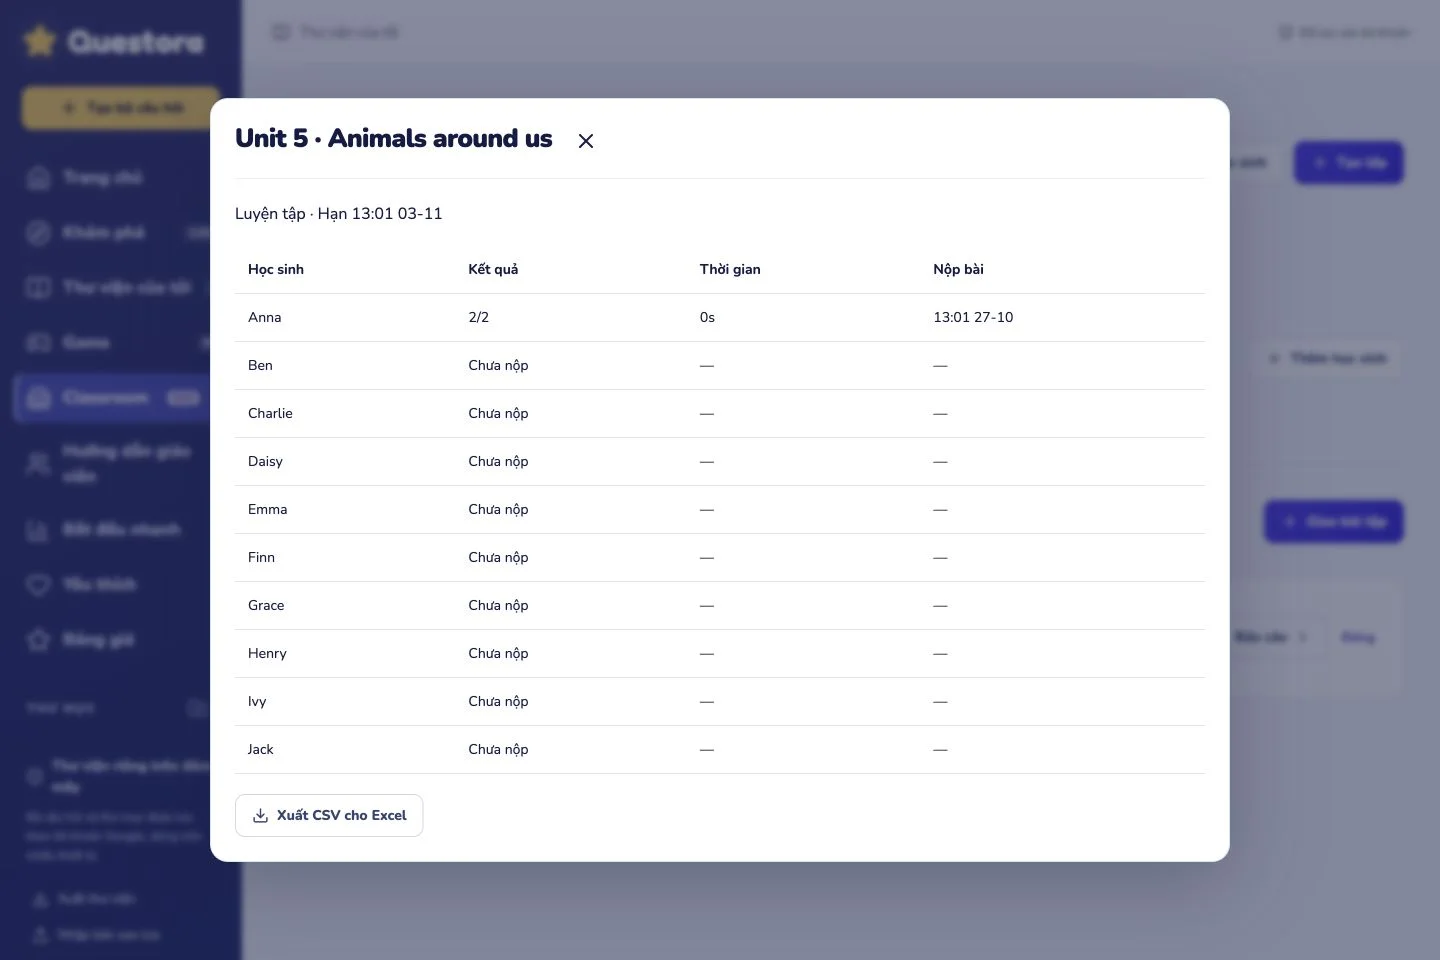Image resolution: width=1440 pixels, height=960 pixels.
Task: Click Finn's Chưa nộp status
Action: [x=498, y=558]
